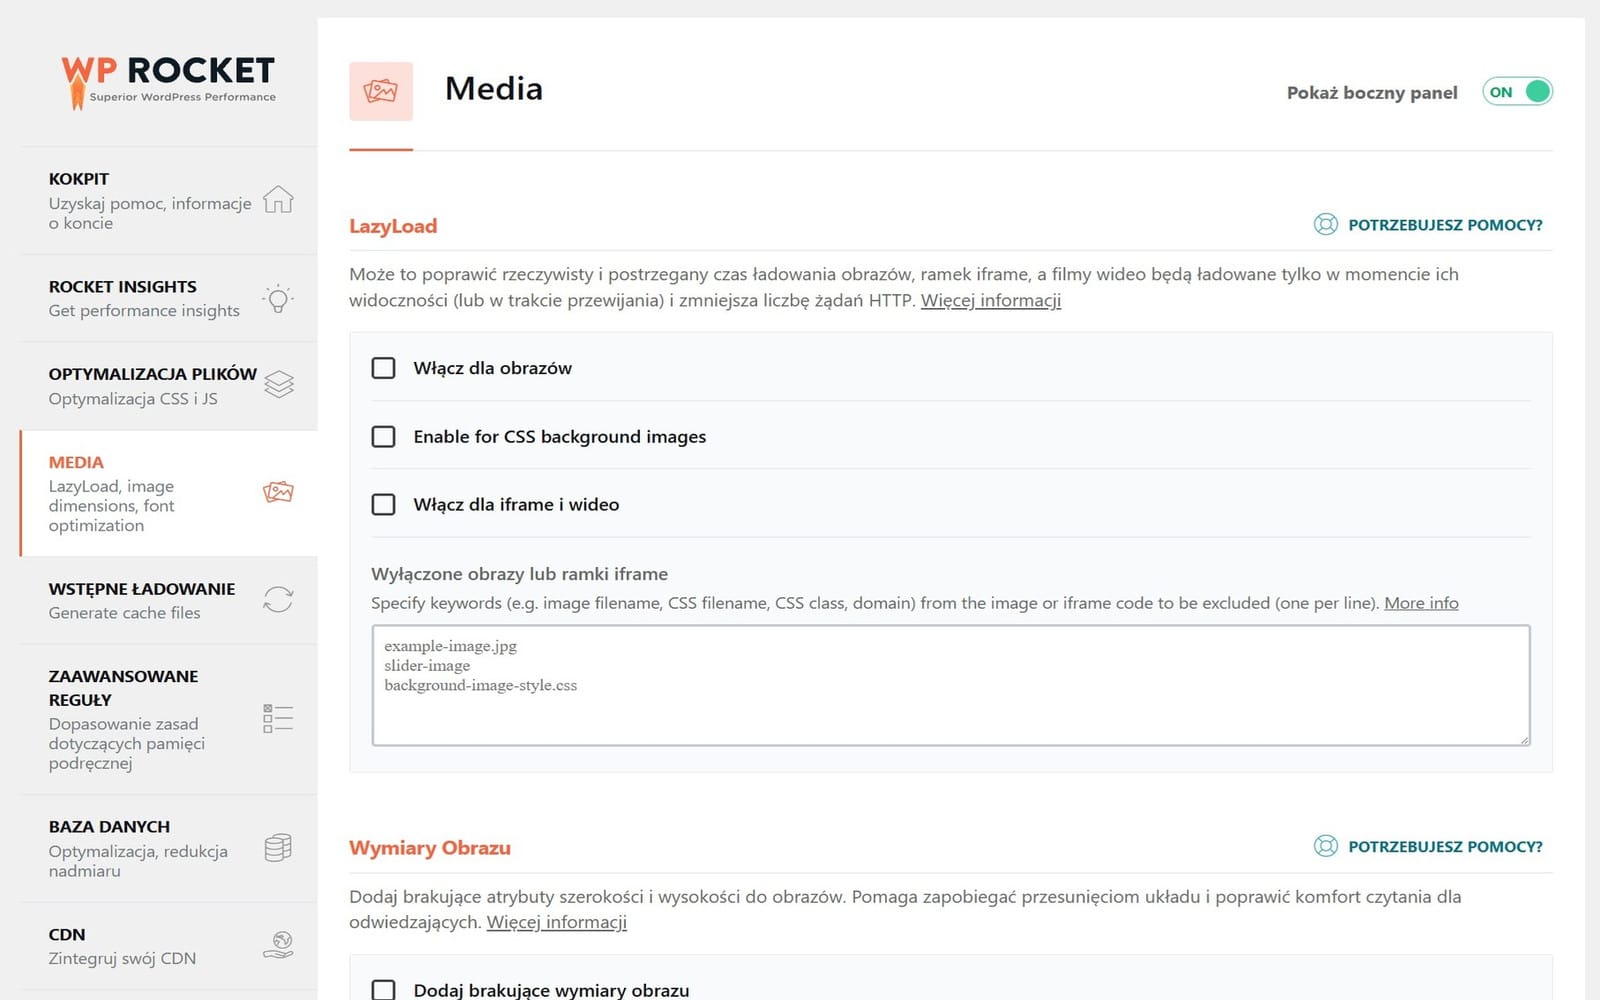The width and height of the screenshot is (1600, 1000).
Task: Enable Włącz dla obrazów checkbox
Action: pos(384,368)
